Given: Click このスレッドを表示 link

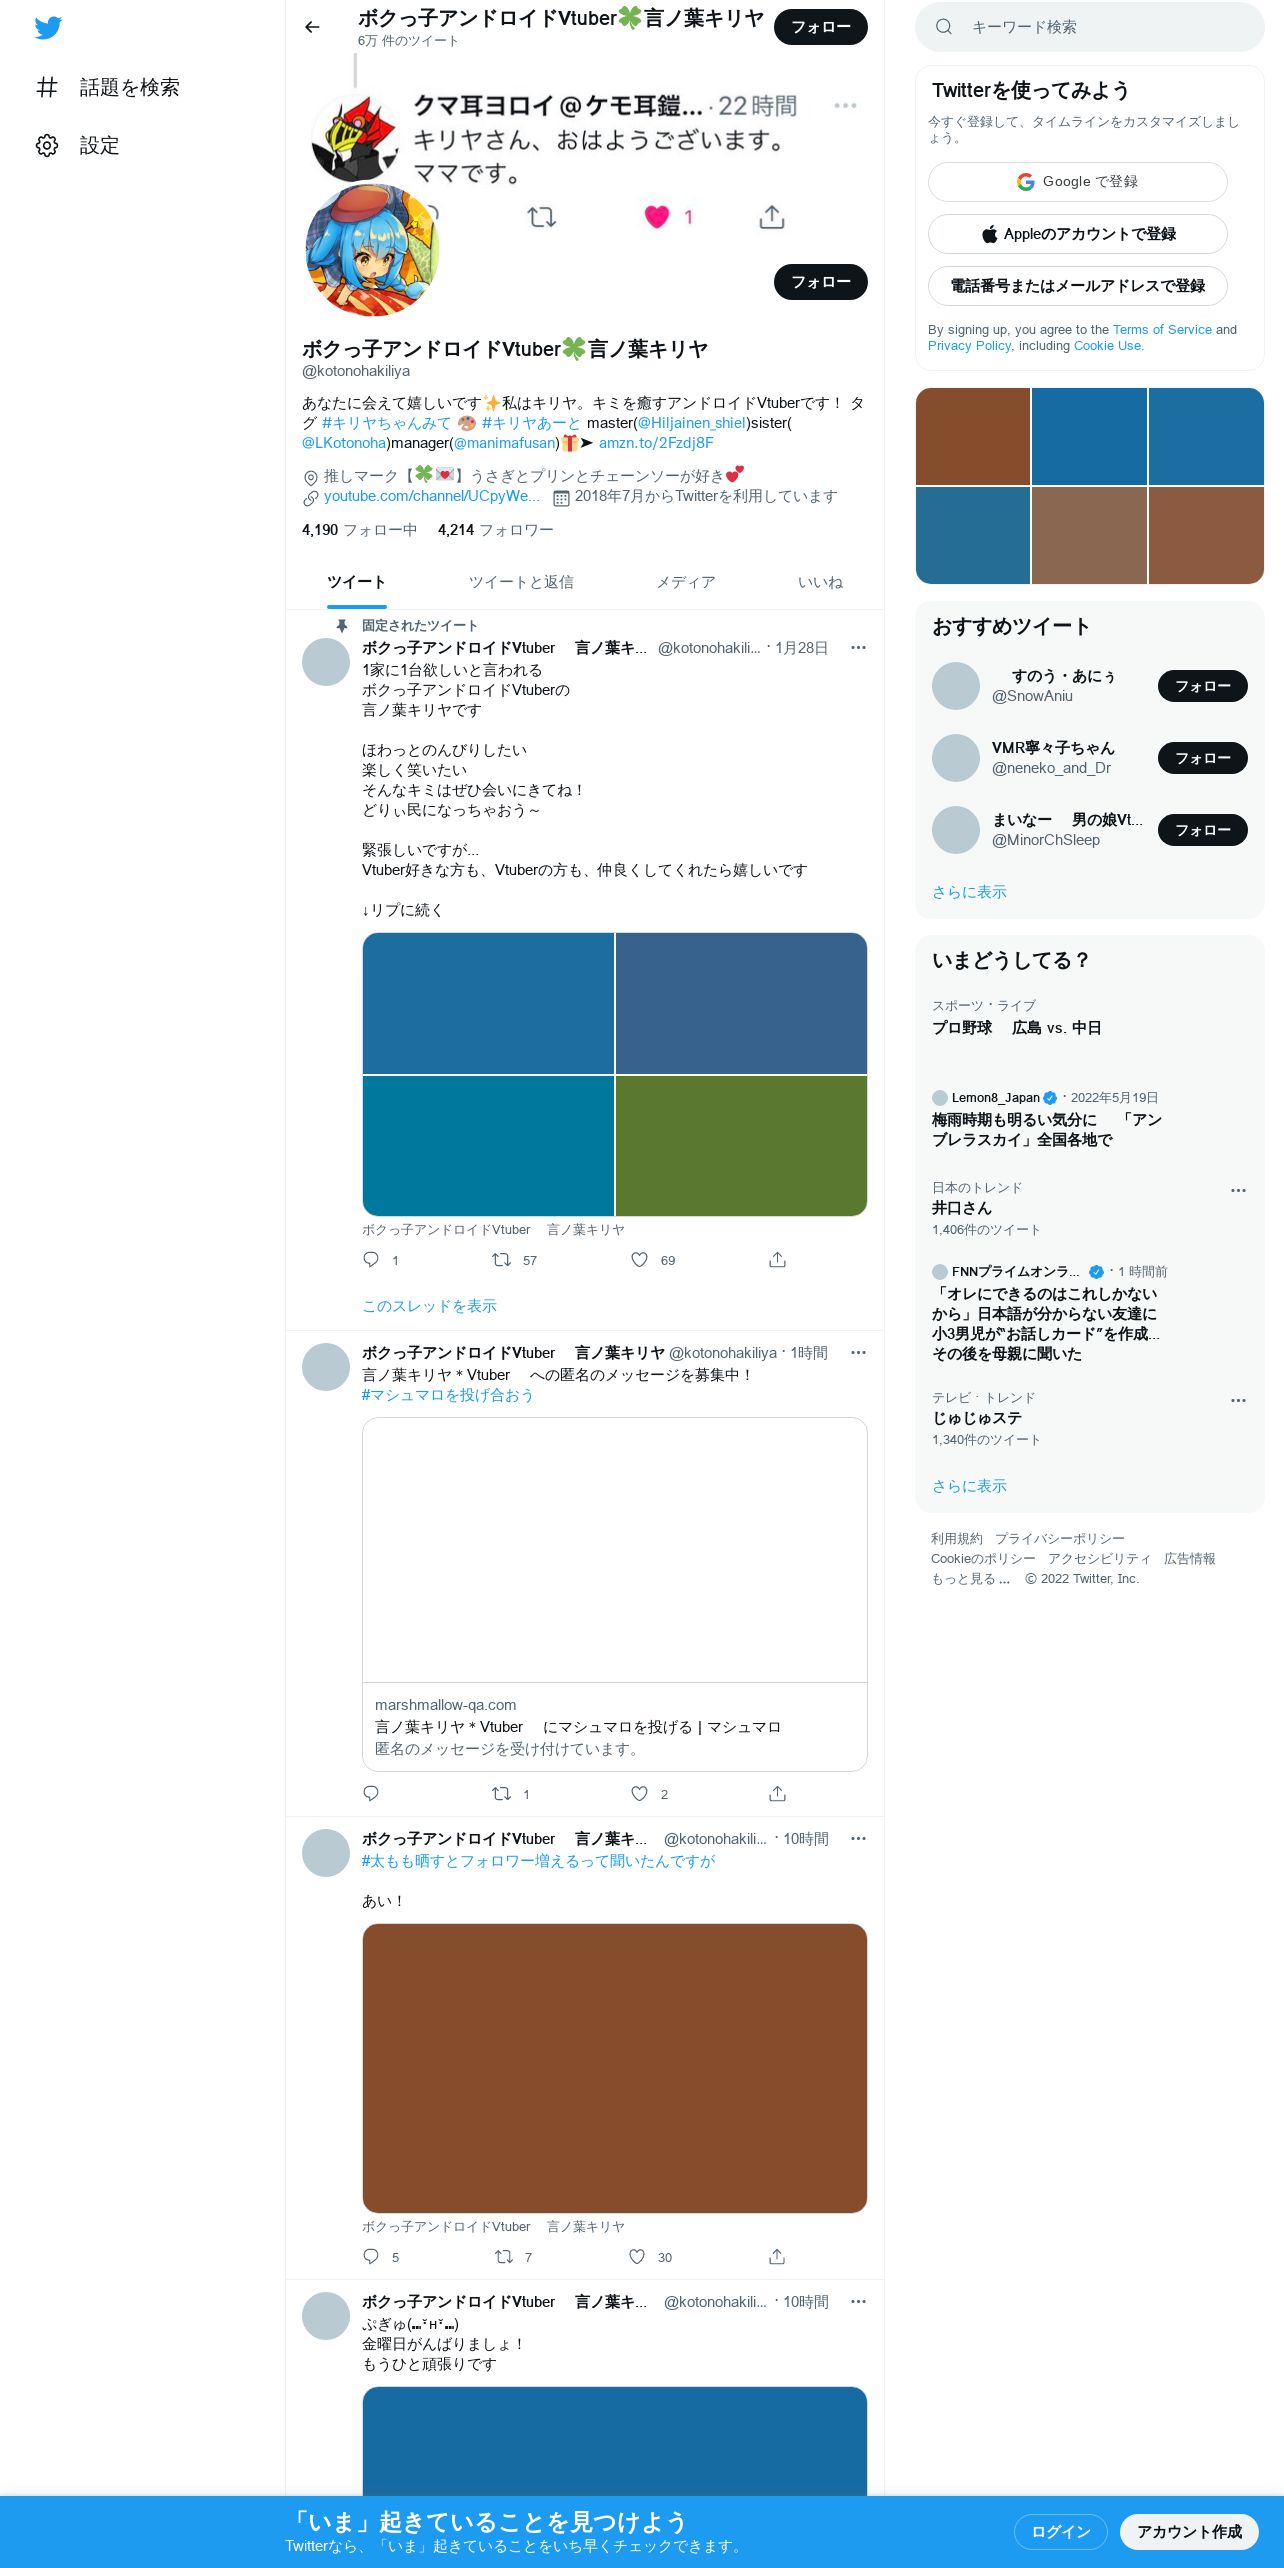Looking at the screenshot, I should (429, 1306).
